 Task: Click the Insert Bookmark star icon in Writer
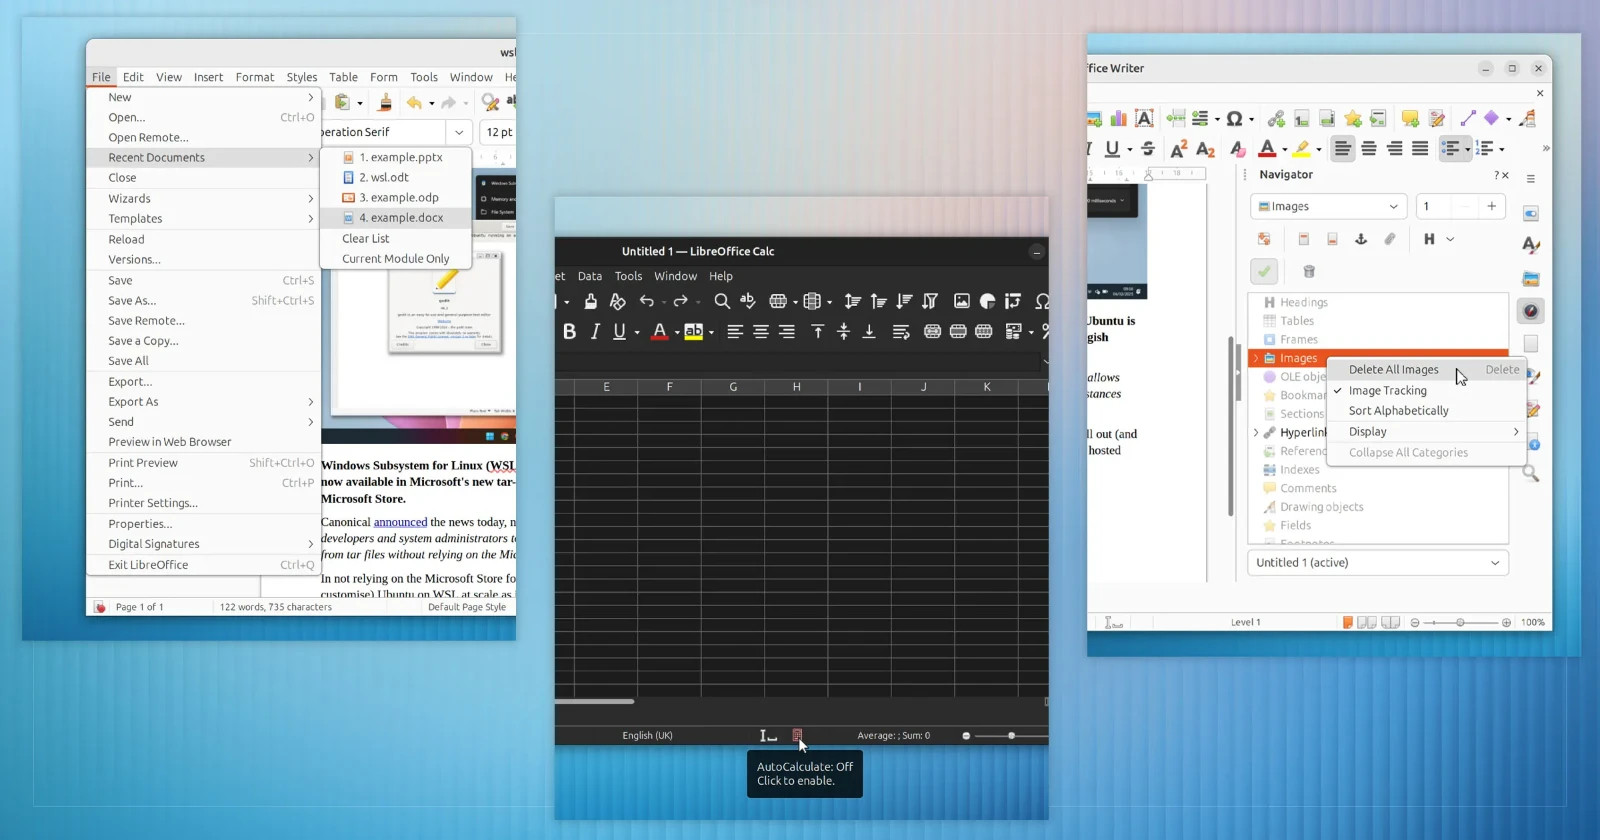tap(1353, 119)
